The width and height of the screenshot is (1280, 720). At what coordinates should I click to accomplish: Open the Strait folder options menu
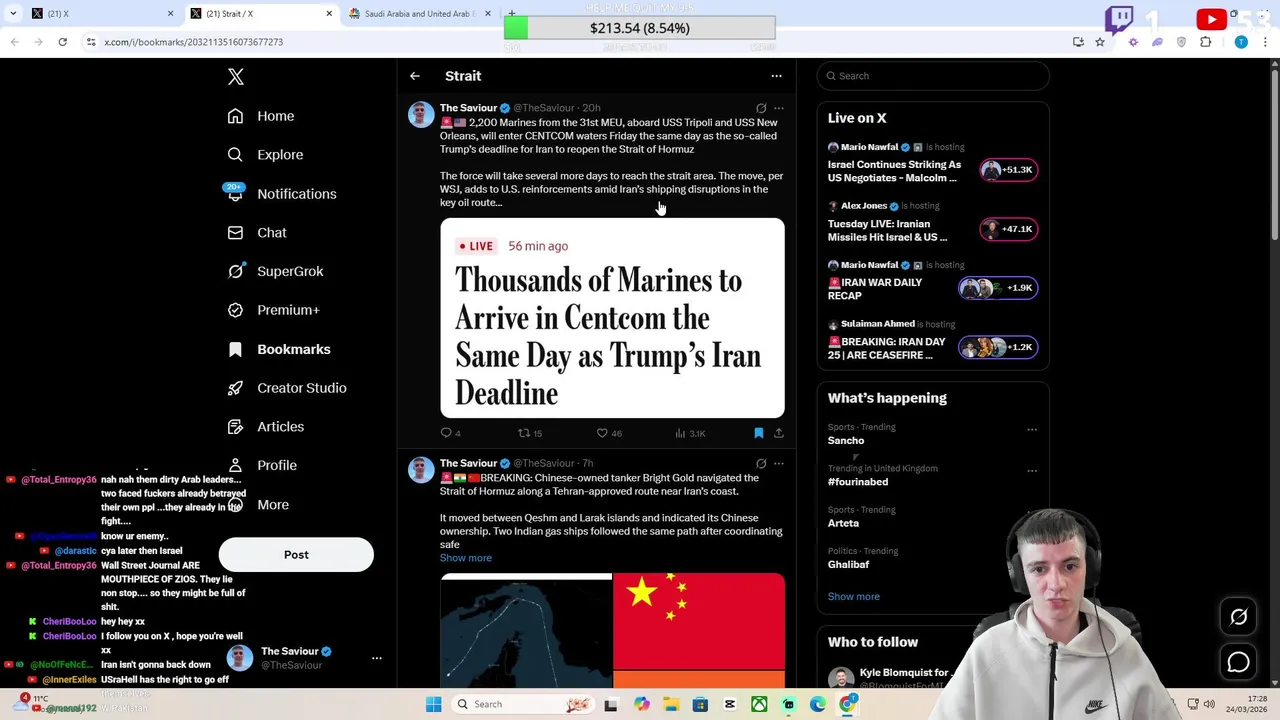[x=776, y=76]
